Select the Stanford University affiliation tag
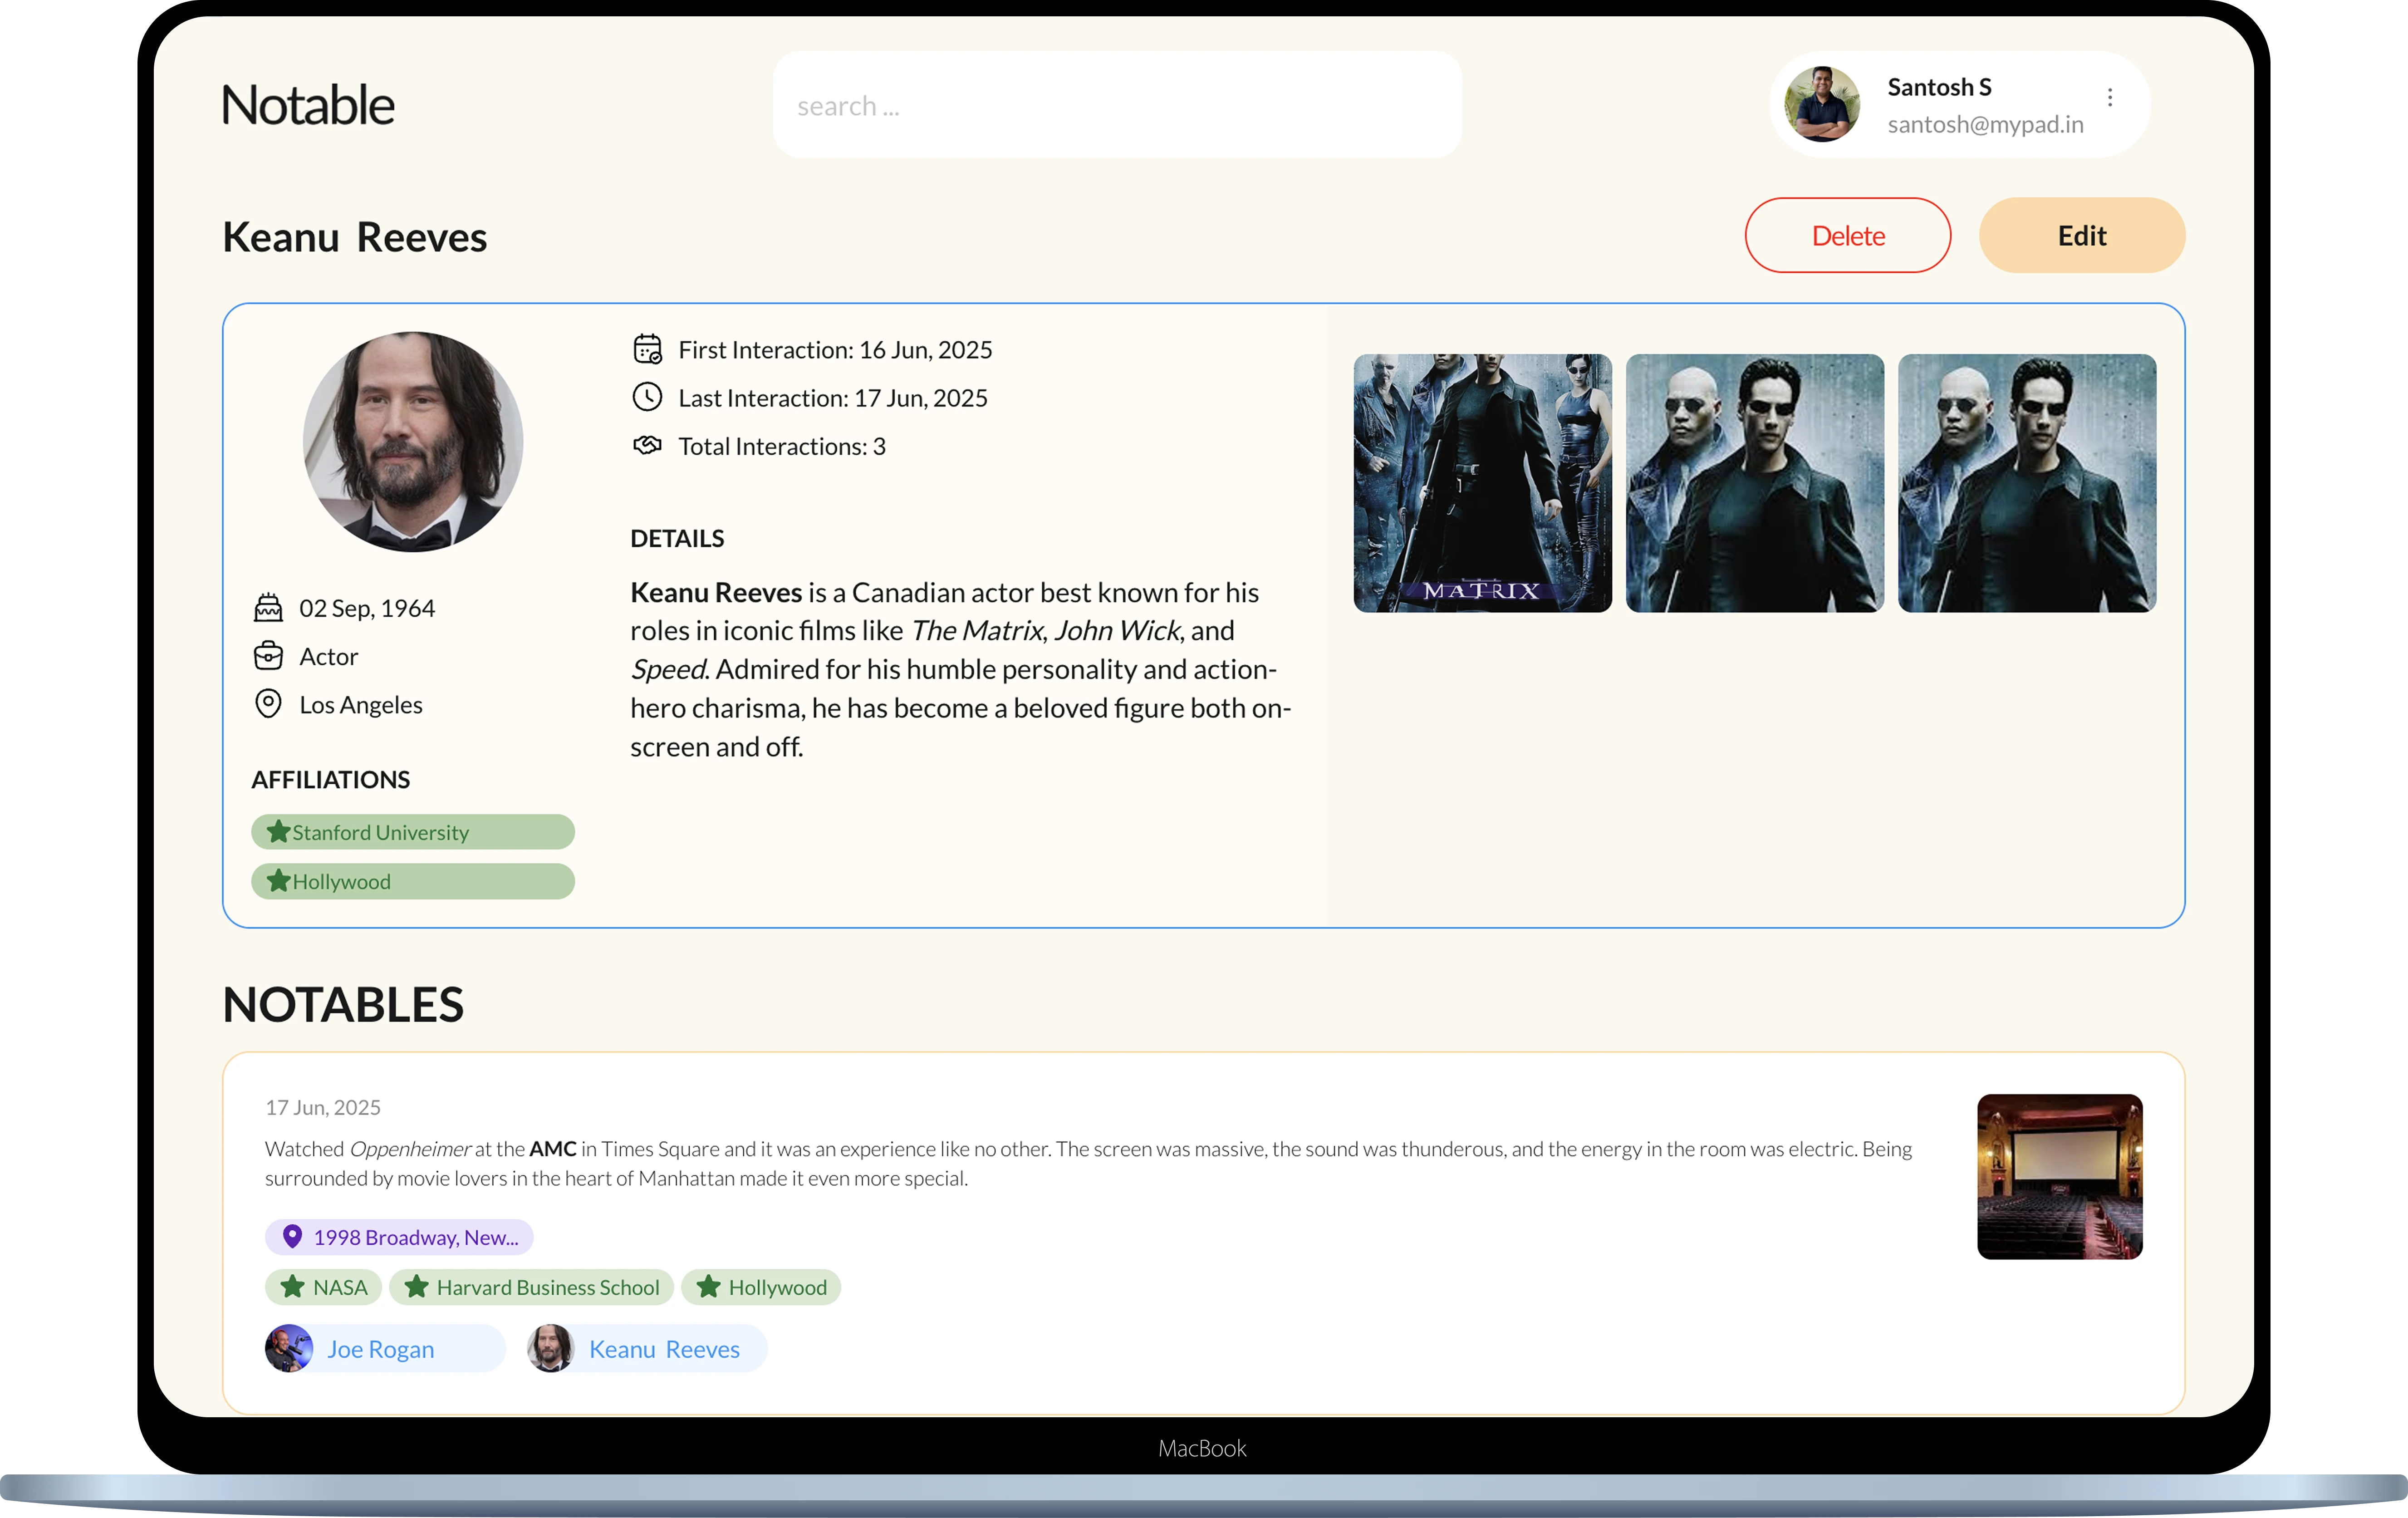The width and height of the screenshot is (2408, 1518). point(413,832)
